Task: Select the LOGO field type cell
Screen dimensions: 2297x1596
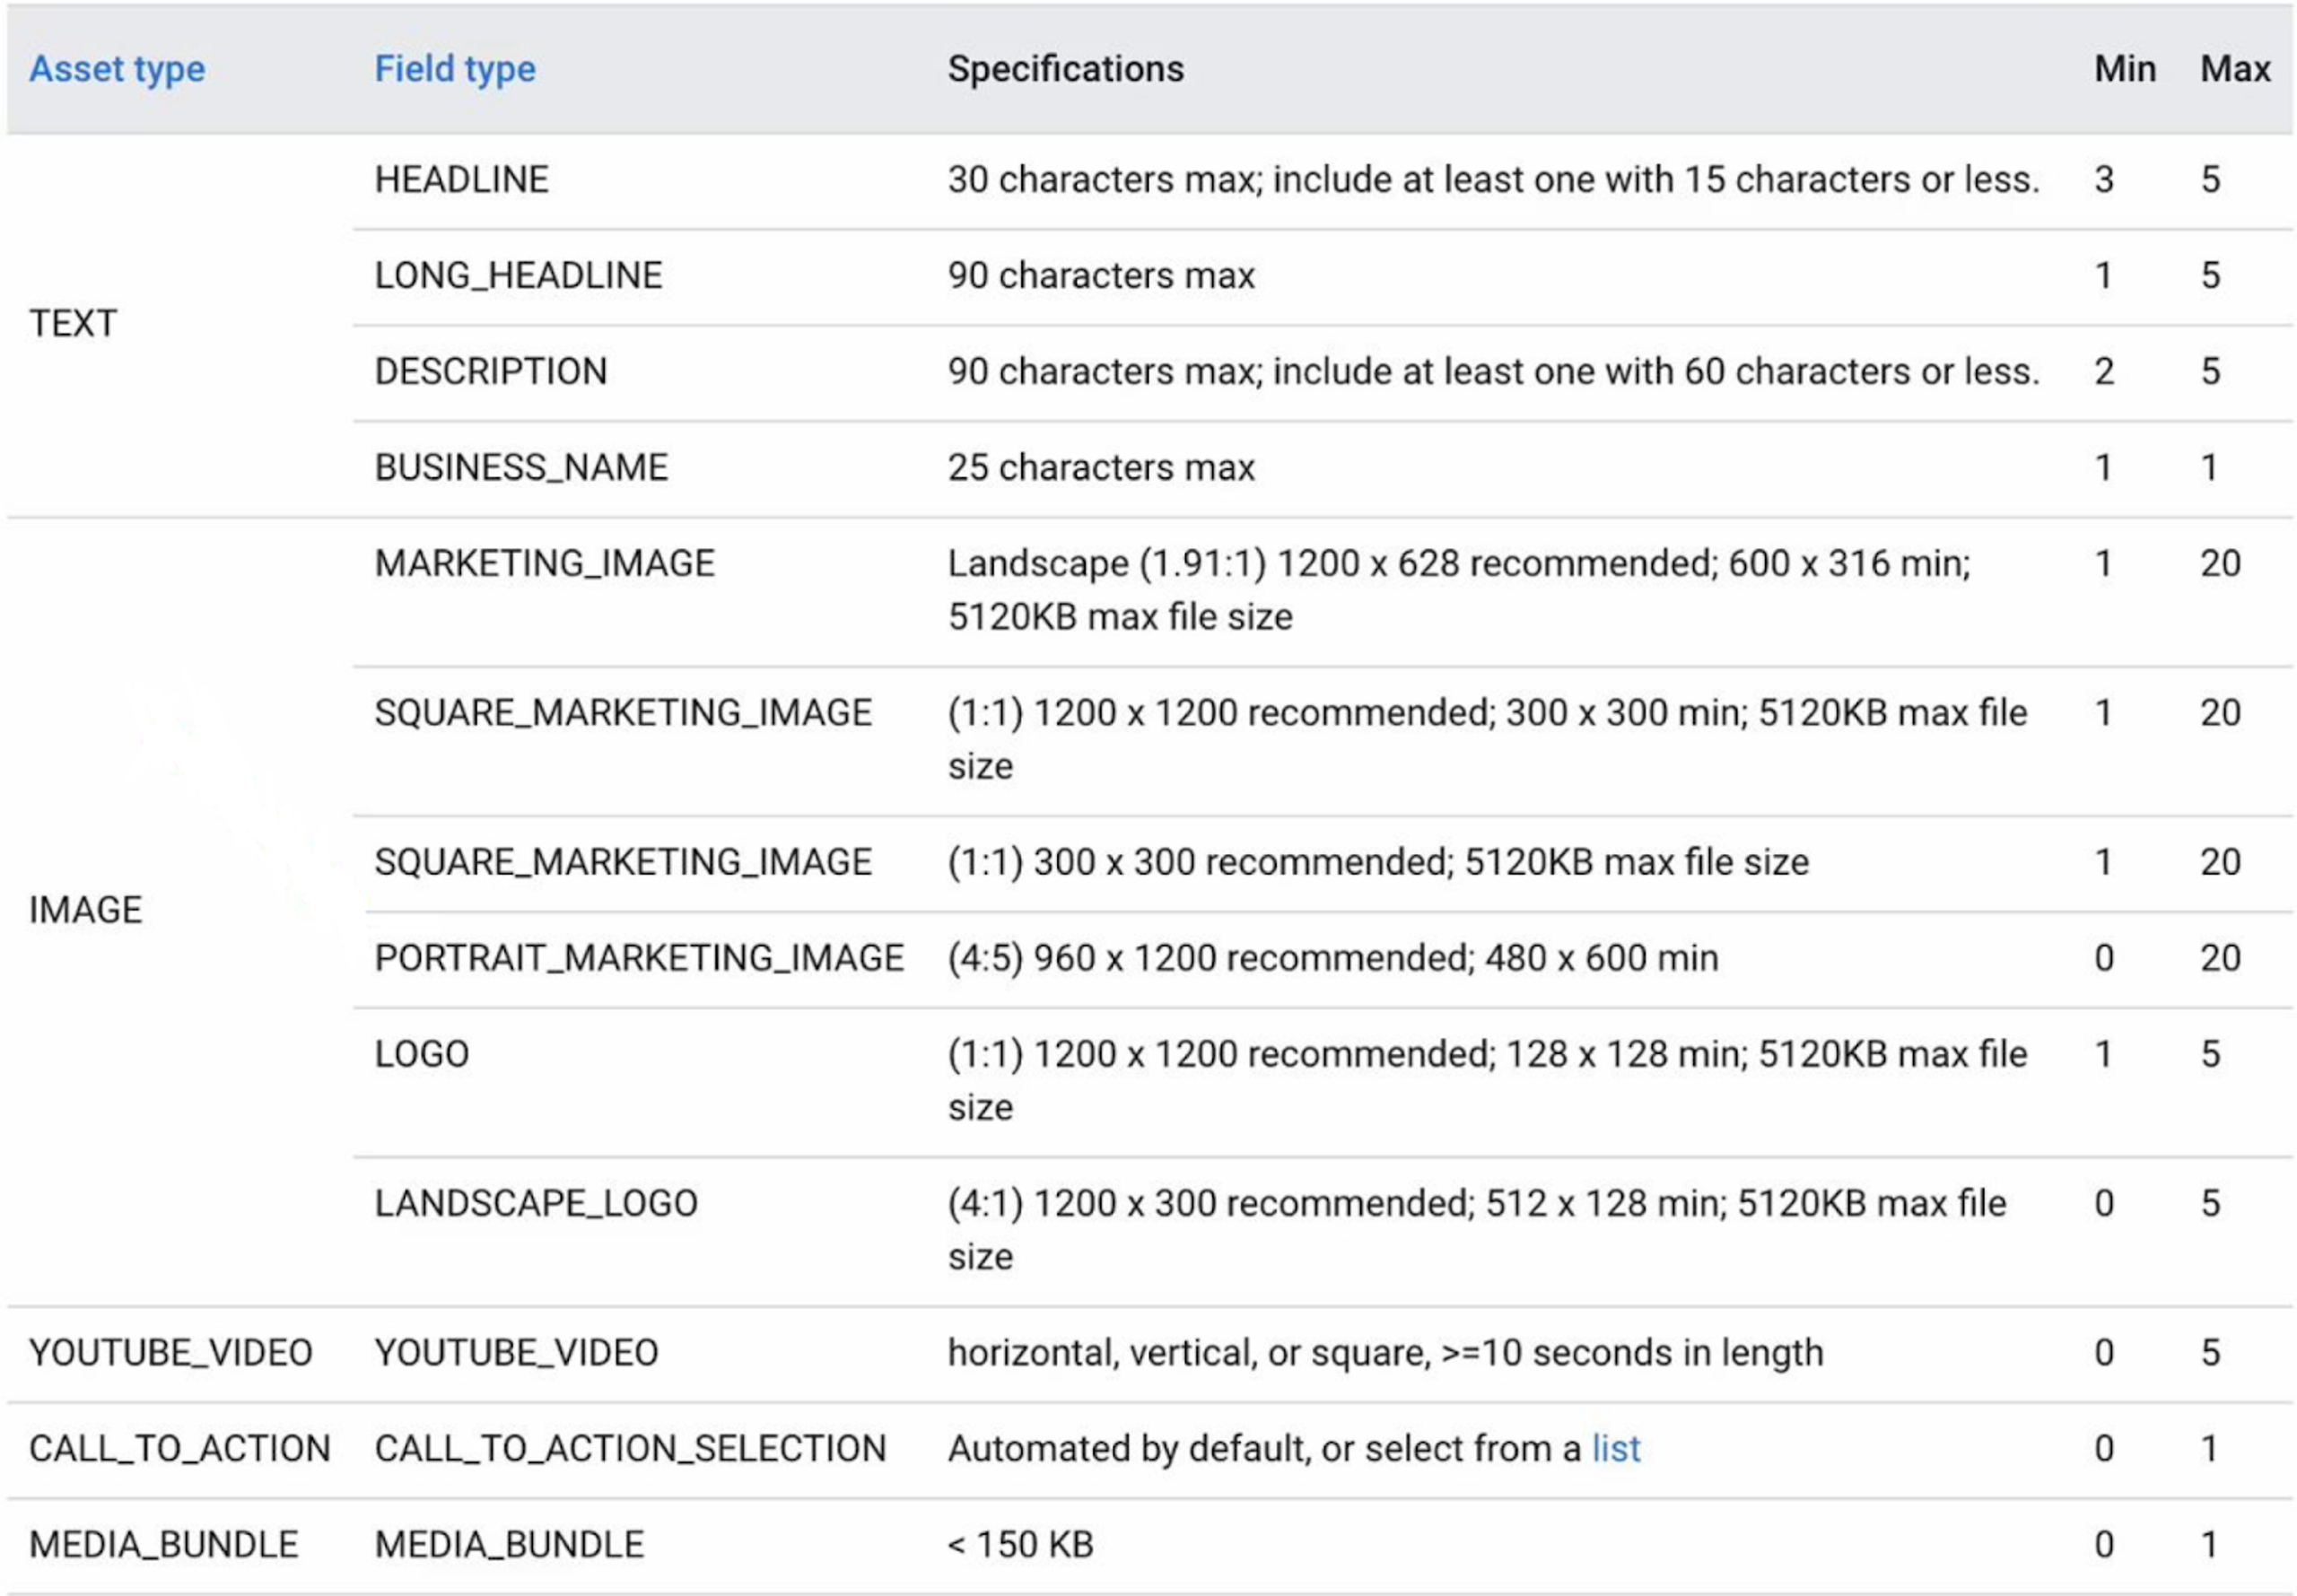Action: tap(421, 1054)
